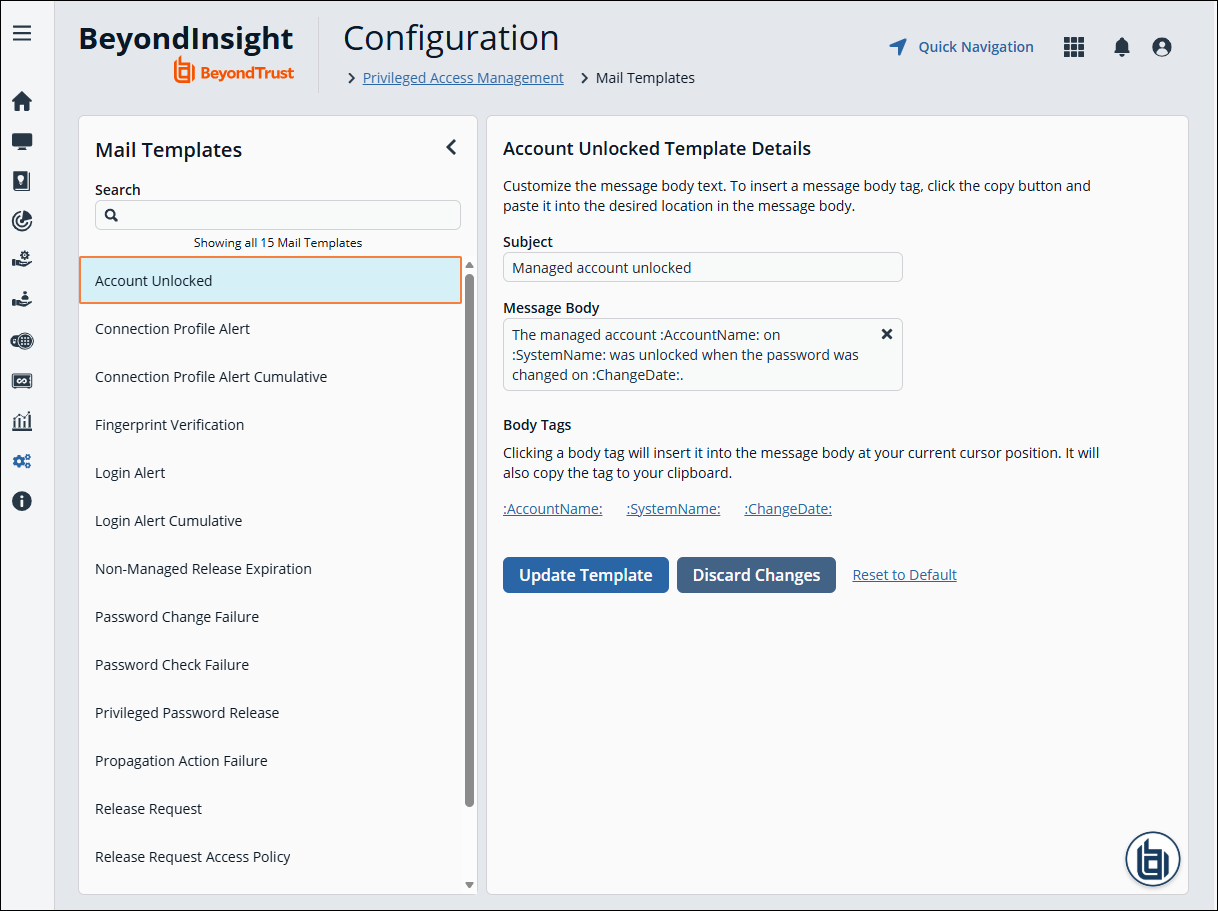The width and height of the screenshot is (1218, 911).
Task: Select Release Request Access Policy template
Action: pos(270,857)
